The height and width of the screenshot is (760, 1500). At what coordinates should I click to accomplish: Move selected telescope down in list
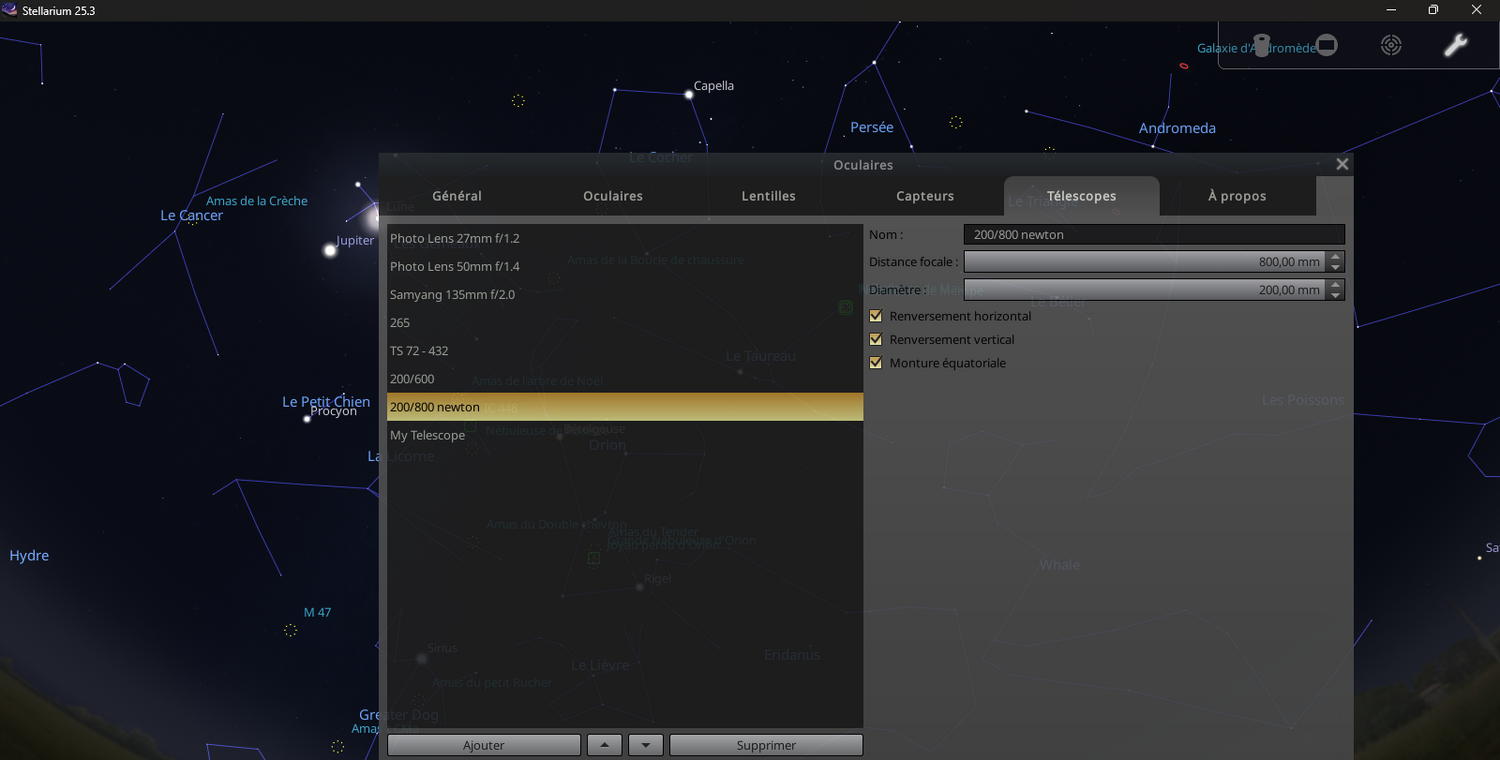click(646, 745)
